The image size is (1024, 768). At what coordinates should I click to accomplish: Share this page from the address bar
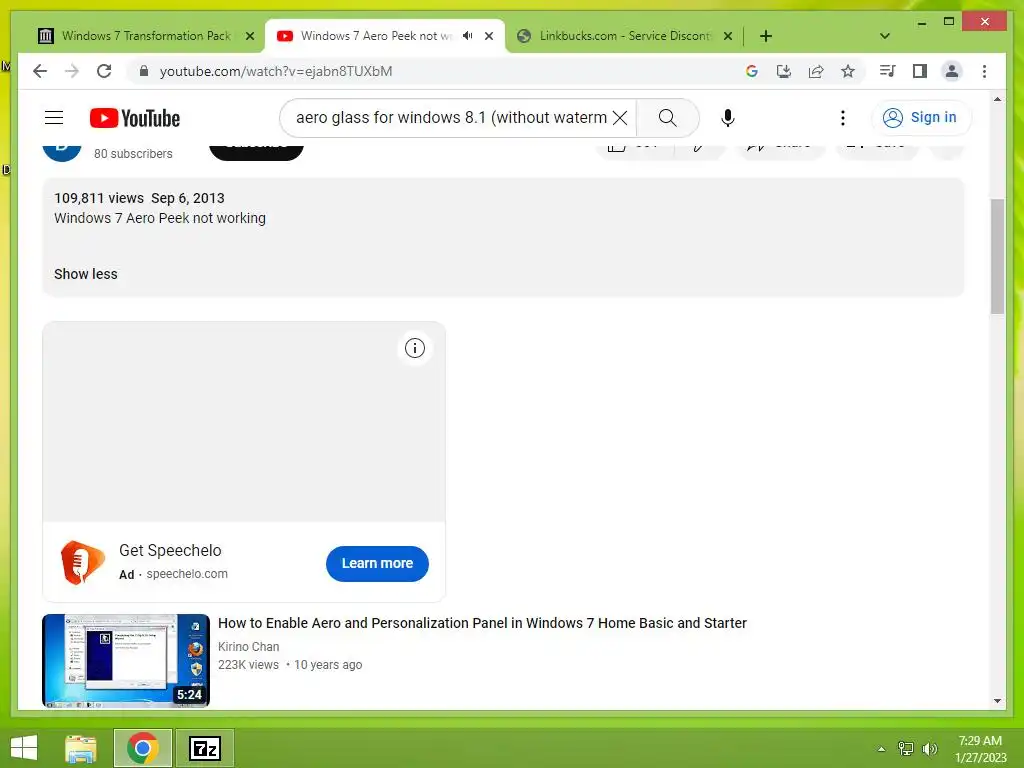click(816, 71)
